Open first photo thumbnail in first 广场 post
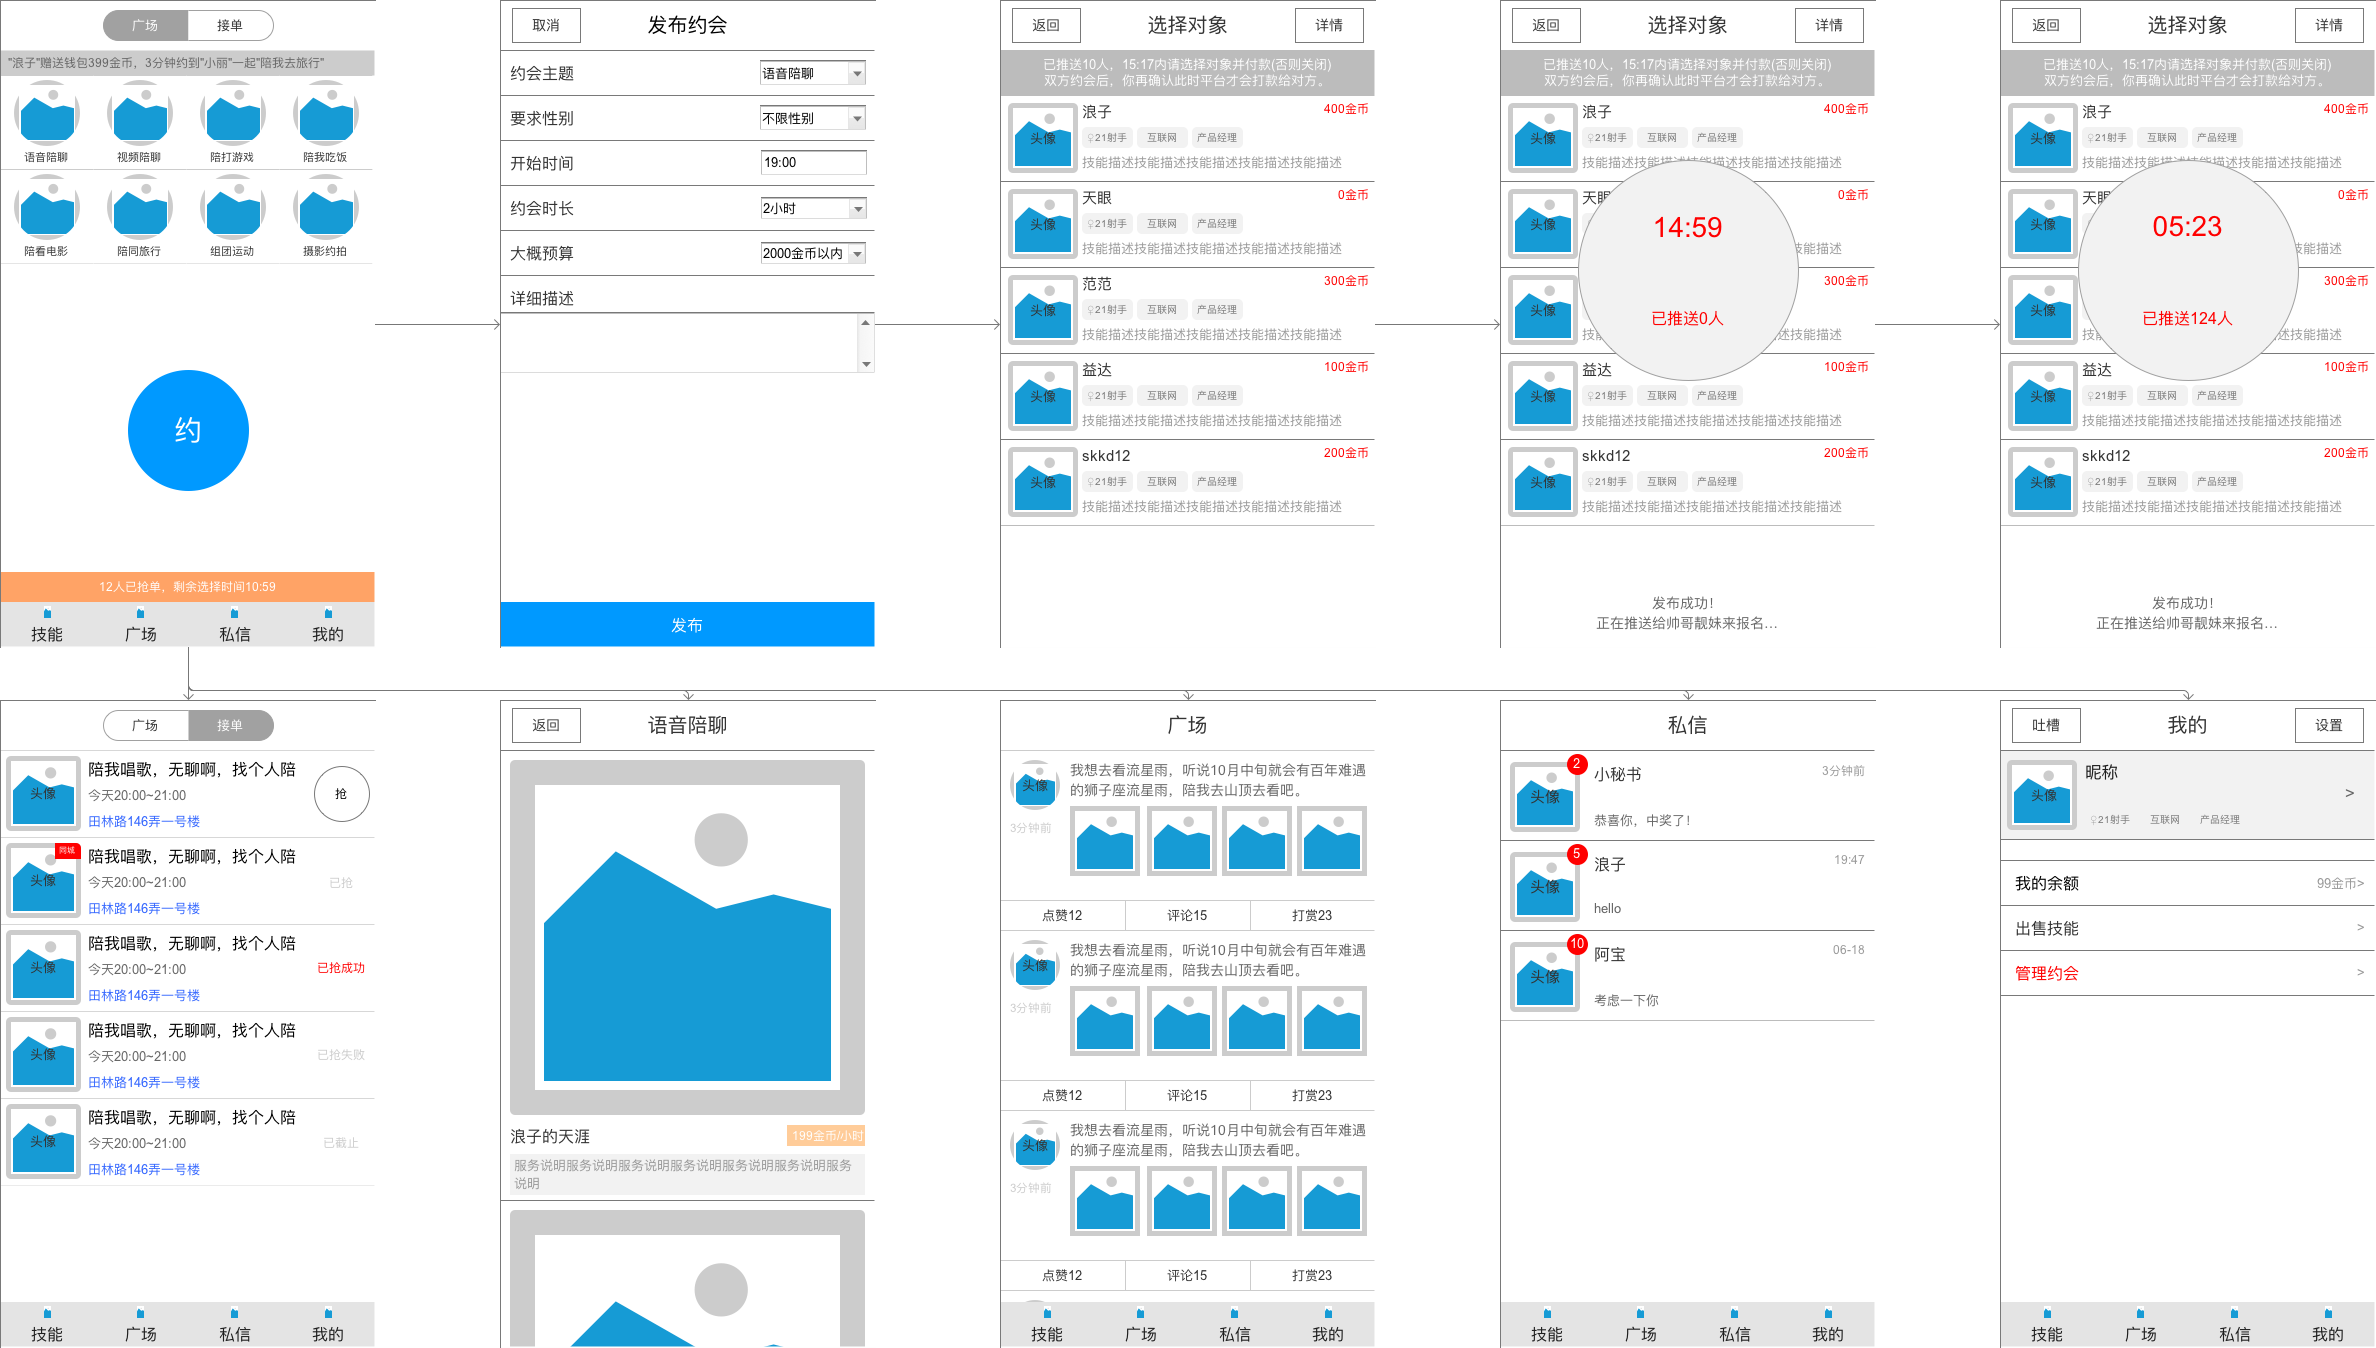 coord(1105,841)
